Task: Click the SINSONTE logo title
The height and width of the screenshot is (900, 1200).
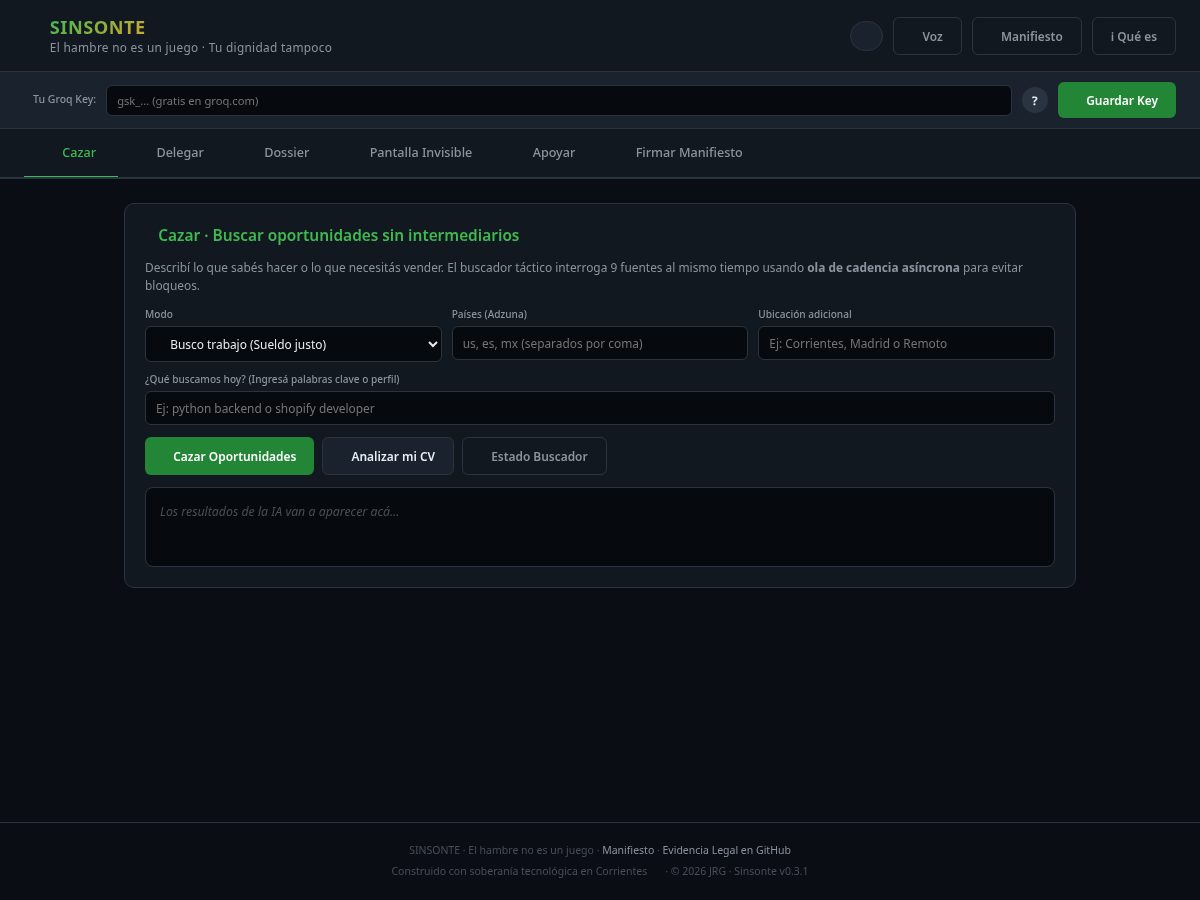Action: coord(97,28)
